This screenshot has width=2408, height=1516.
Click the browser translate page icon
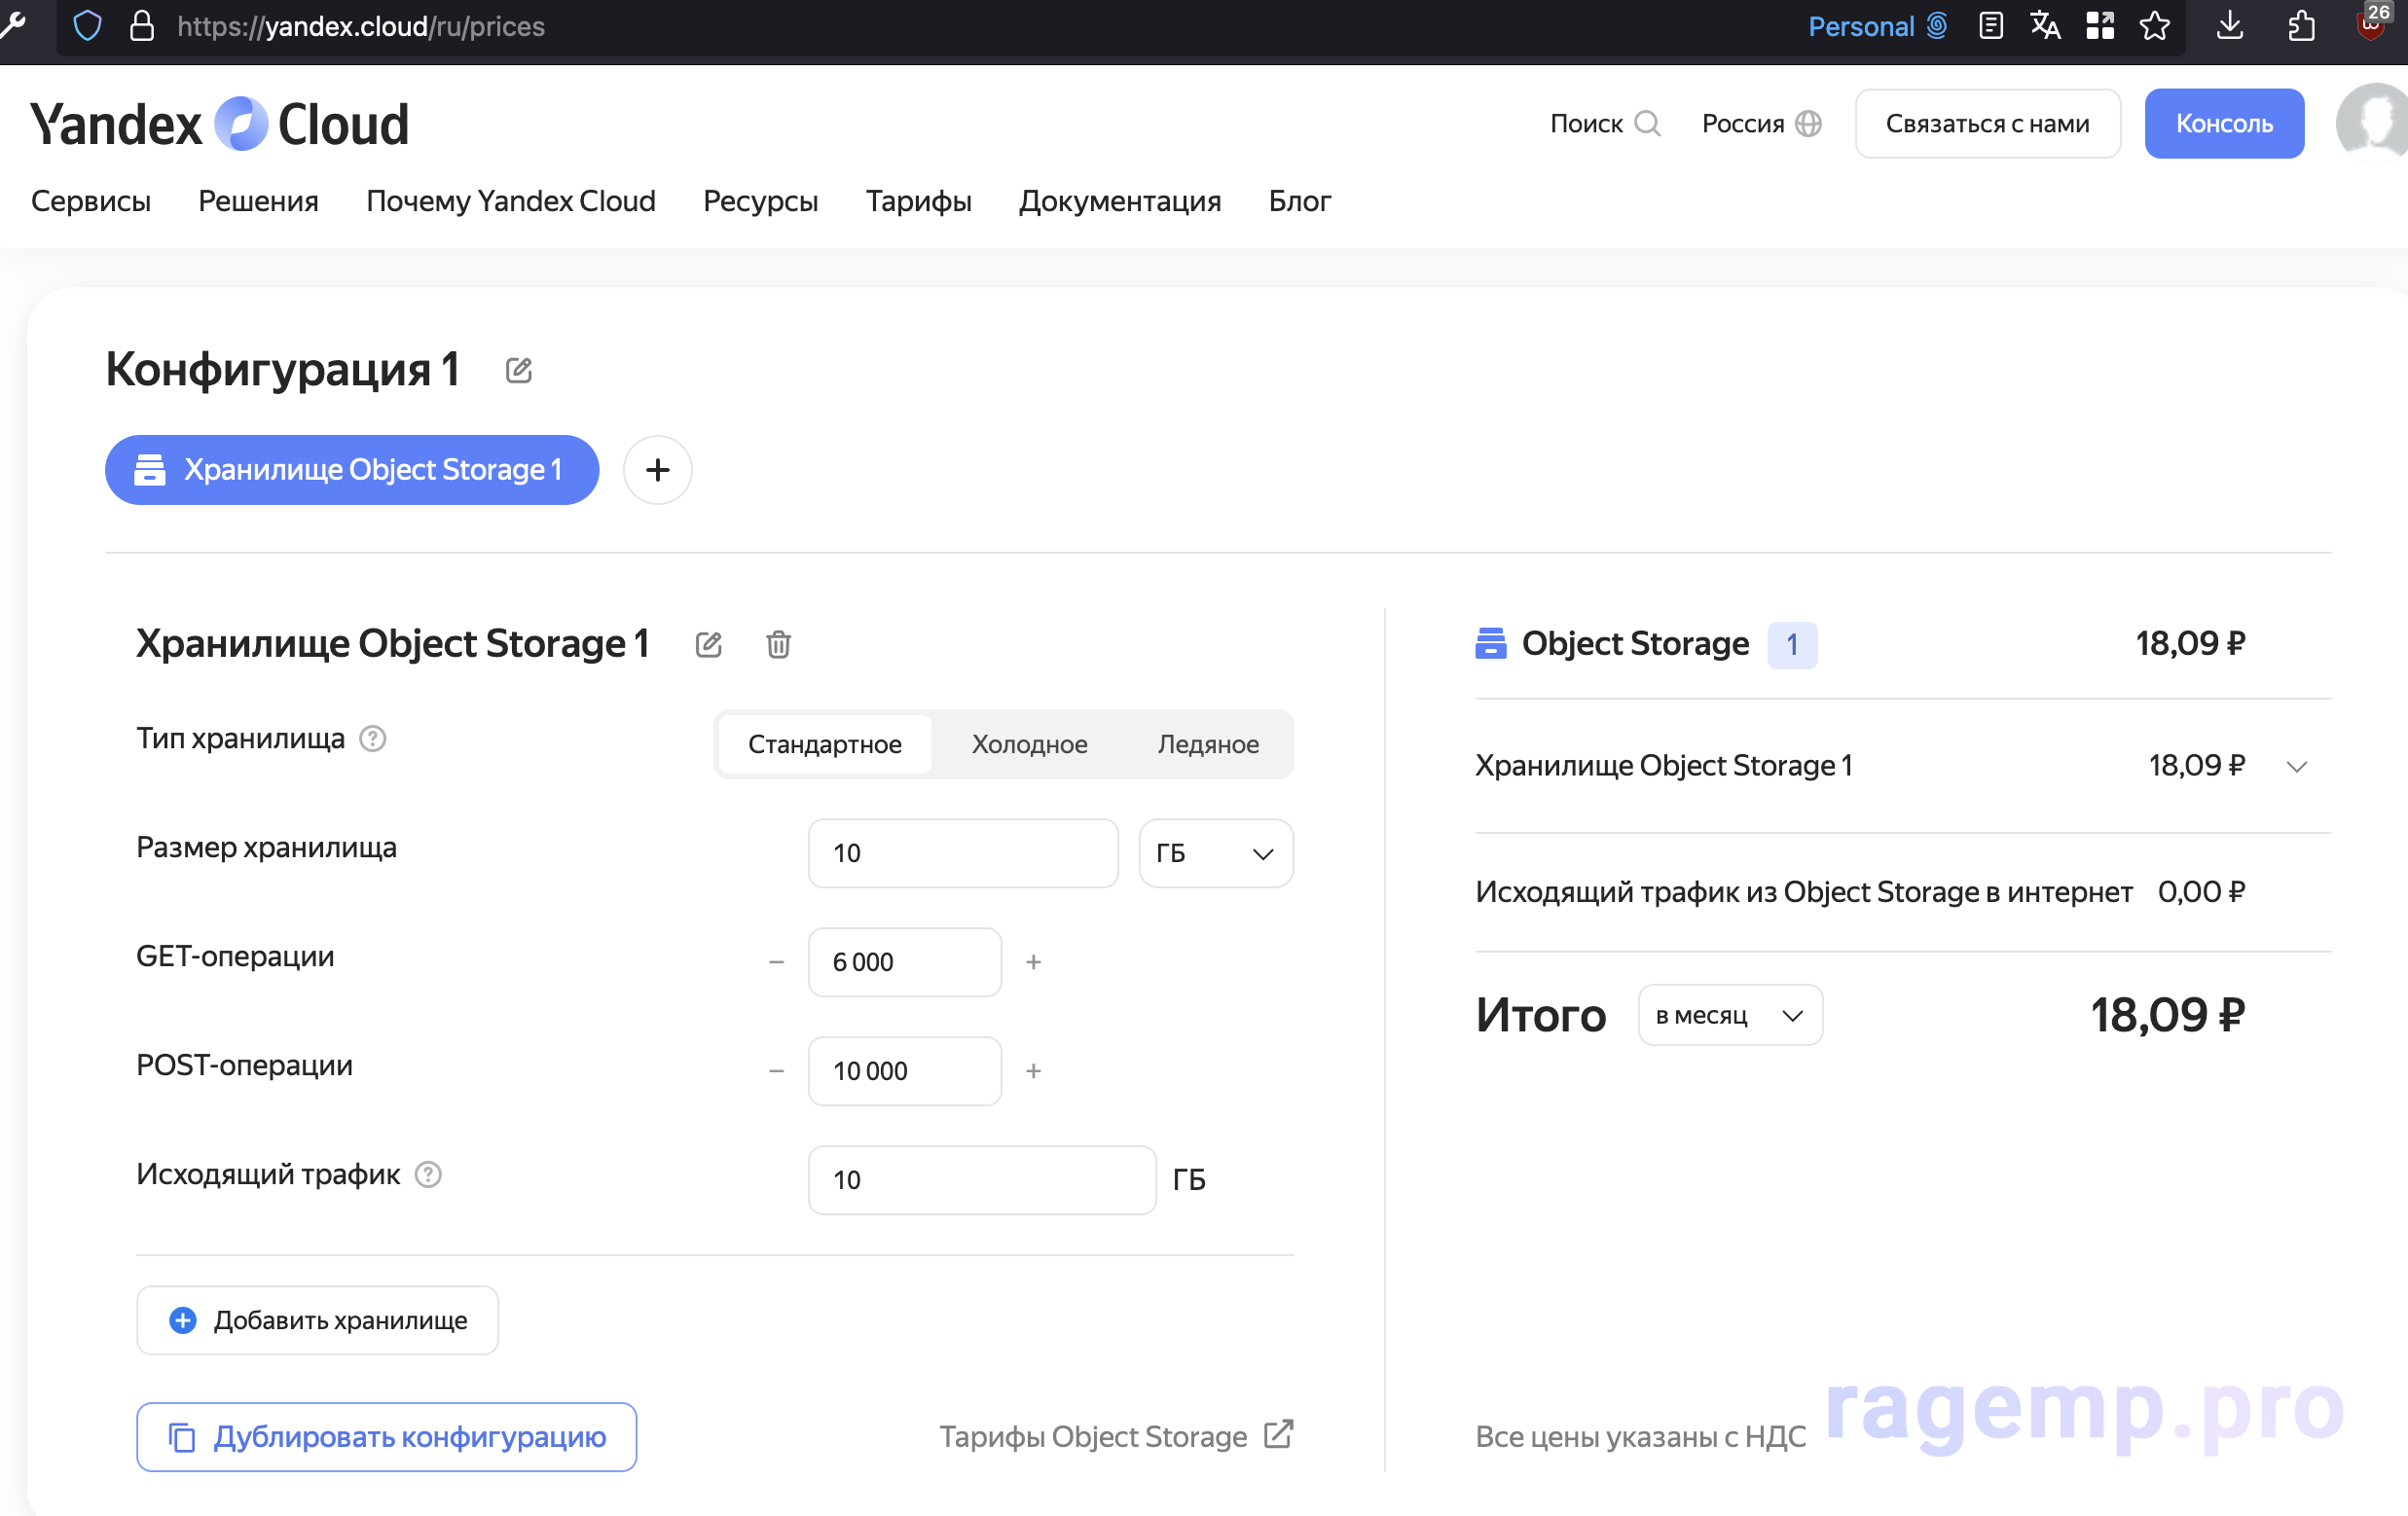point(2044,26)
